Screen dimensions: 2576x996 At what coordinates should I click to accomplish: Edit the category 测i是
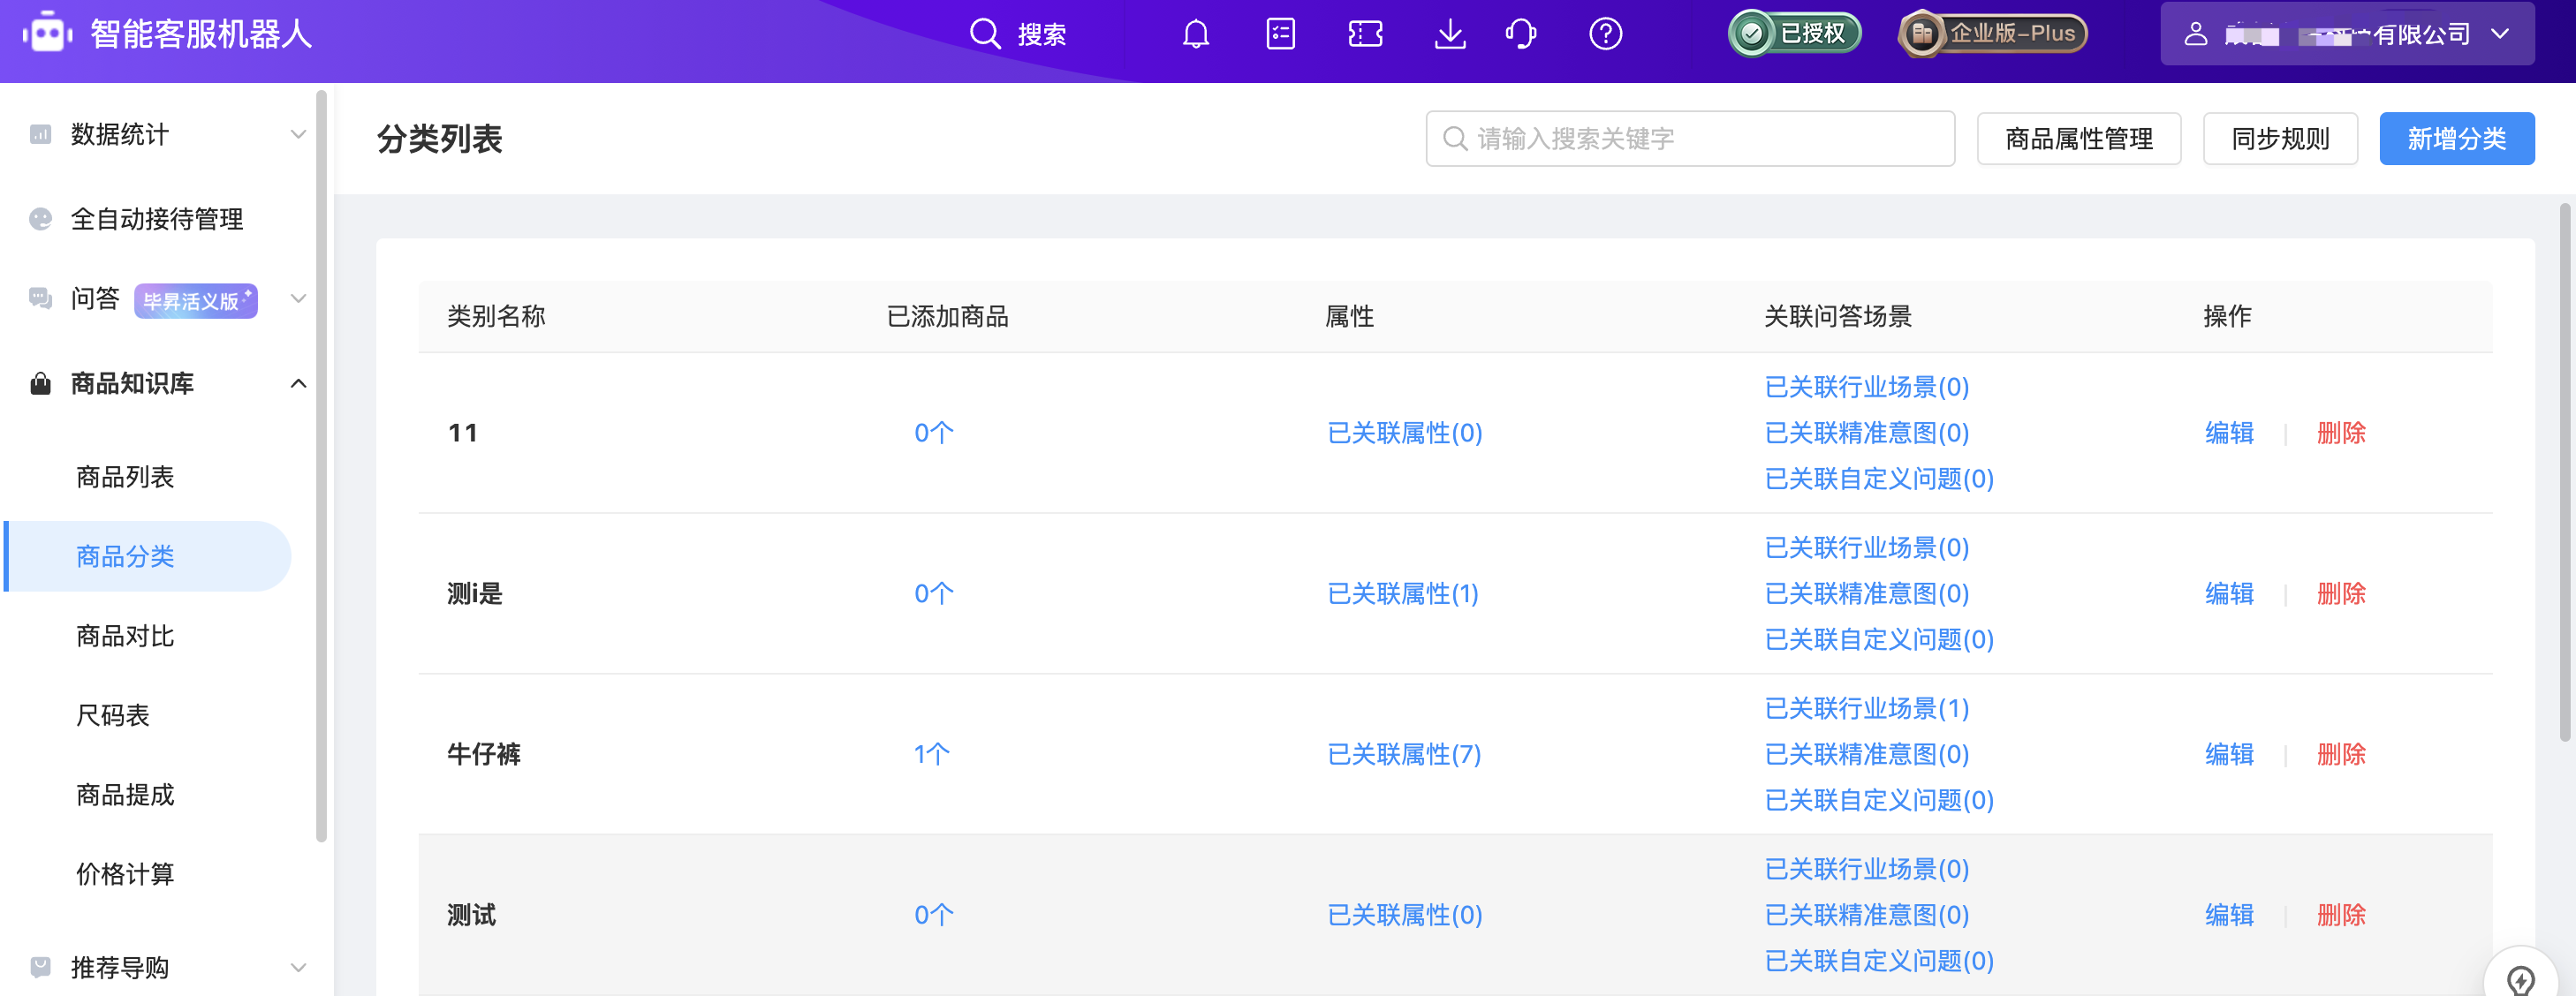pyautogui.click(x=2229, y=594)
